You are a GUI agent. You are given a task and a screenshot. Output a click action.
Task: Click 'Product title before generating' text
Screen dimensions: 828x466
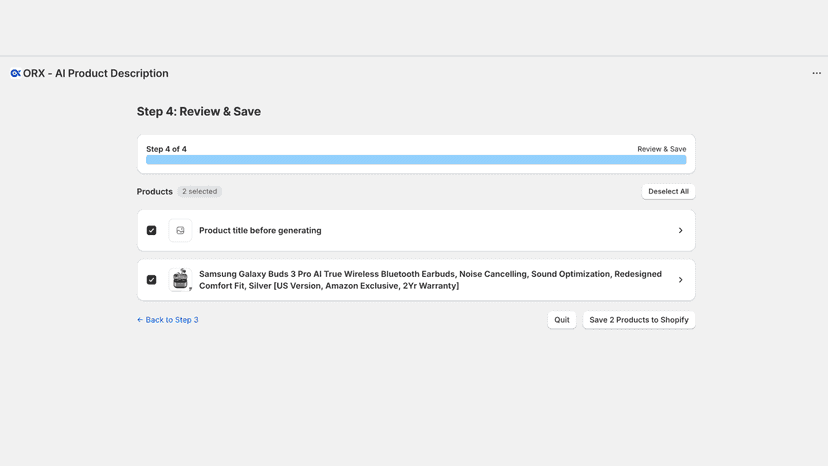coord(260,230)
